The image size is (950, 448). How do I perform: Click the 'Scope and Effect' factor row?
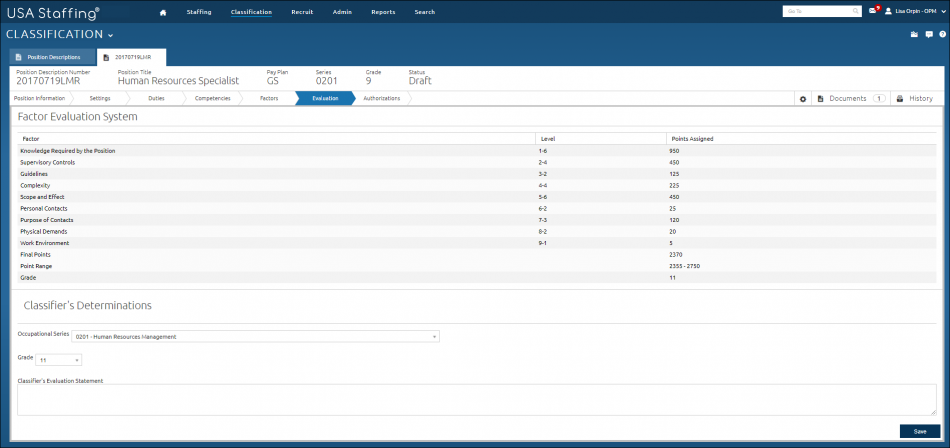pyautogui.click(x=477, y=196)
